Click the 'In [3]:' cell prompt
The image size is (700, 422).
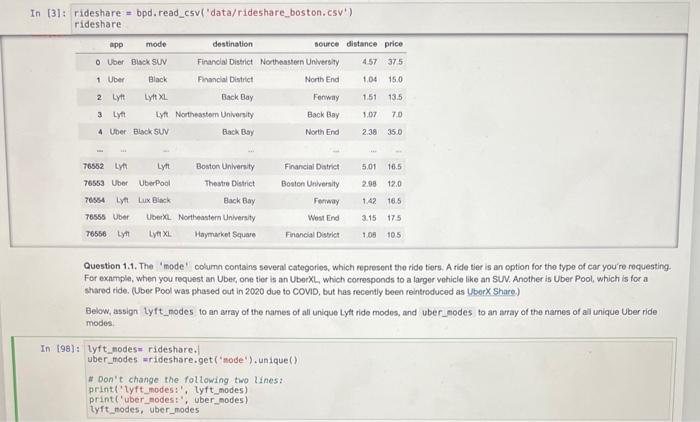48,13
